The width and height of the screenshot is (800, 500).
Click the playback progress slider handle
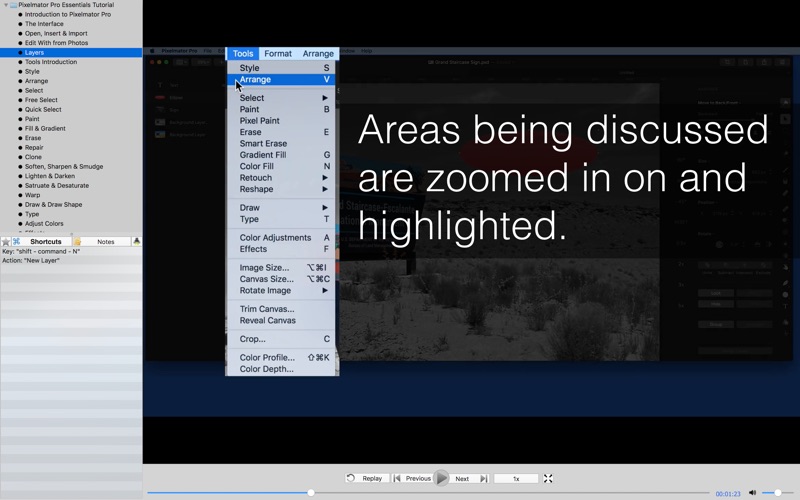[x=310, y=493]
